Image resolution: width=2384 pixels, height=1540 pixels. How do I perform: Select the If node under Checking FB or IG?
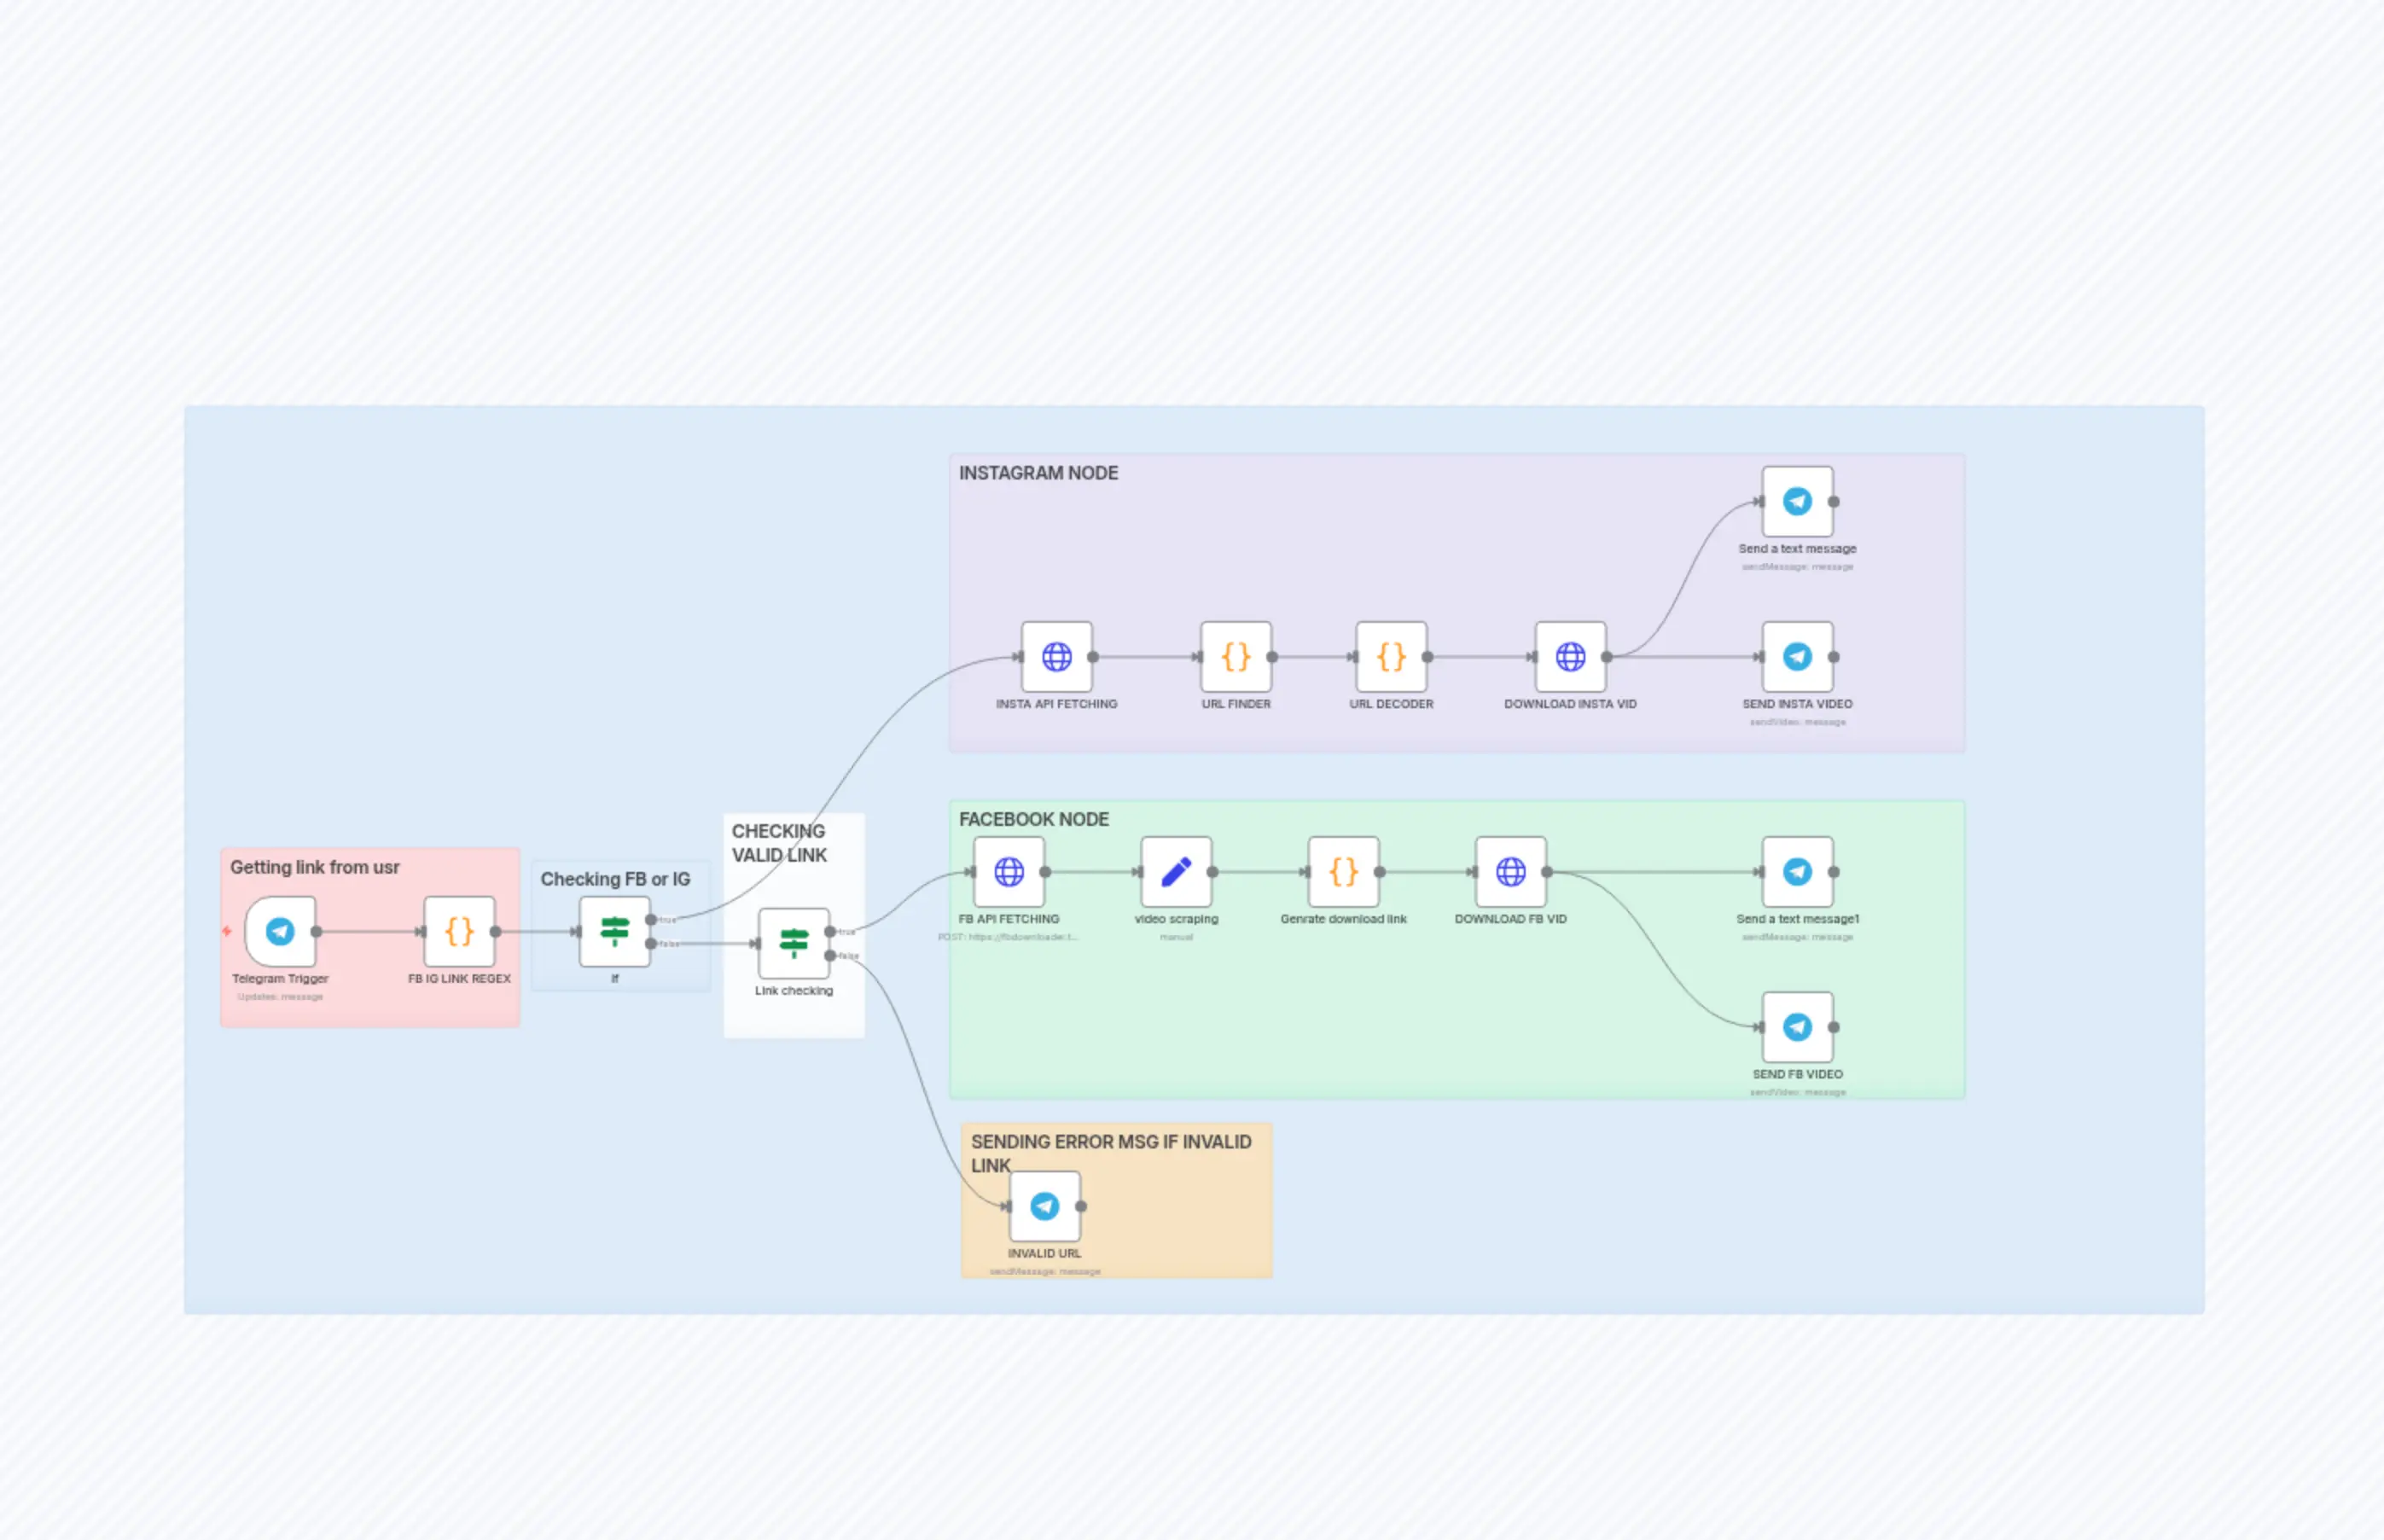click(x=614, y=931)
